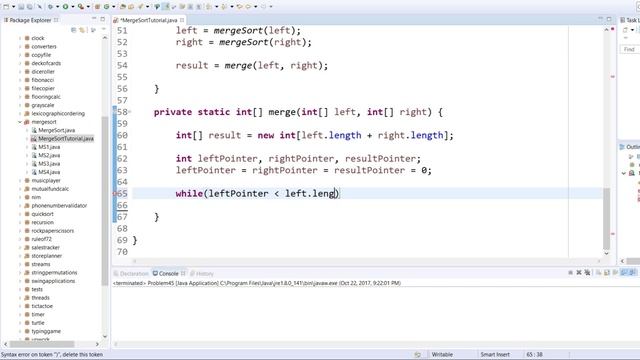Click the error marker on line 65
The height and width of the screenshot is (360, 640).
pyautogui.click(x=115, y=193)
